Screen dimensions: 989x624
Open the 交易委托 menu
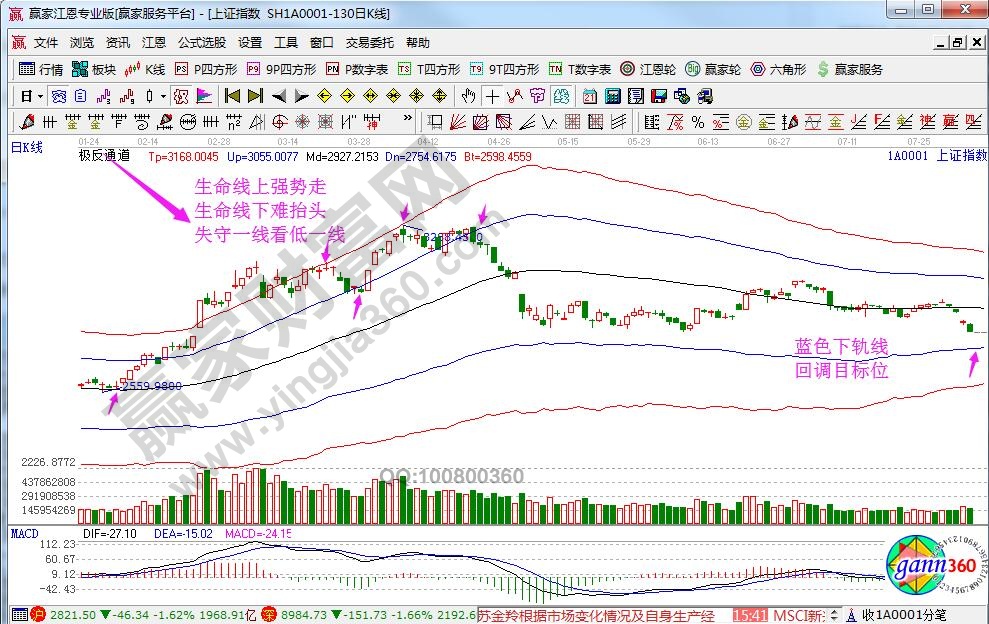[371, 43]
